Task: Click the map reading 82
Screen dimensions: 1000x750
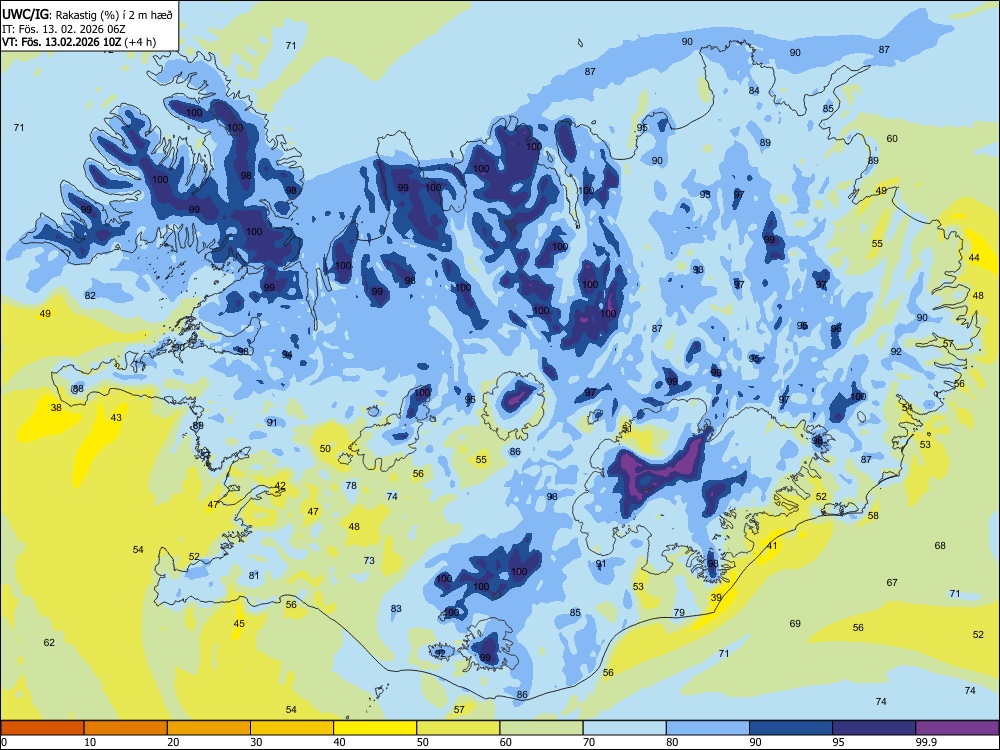Action: (x=90, y=295)
